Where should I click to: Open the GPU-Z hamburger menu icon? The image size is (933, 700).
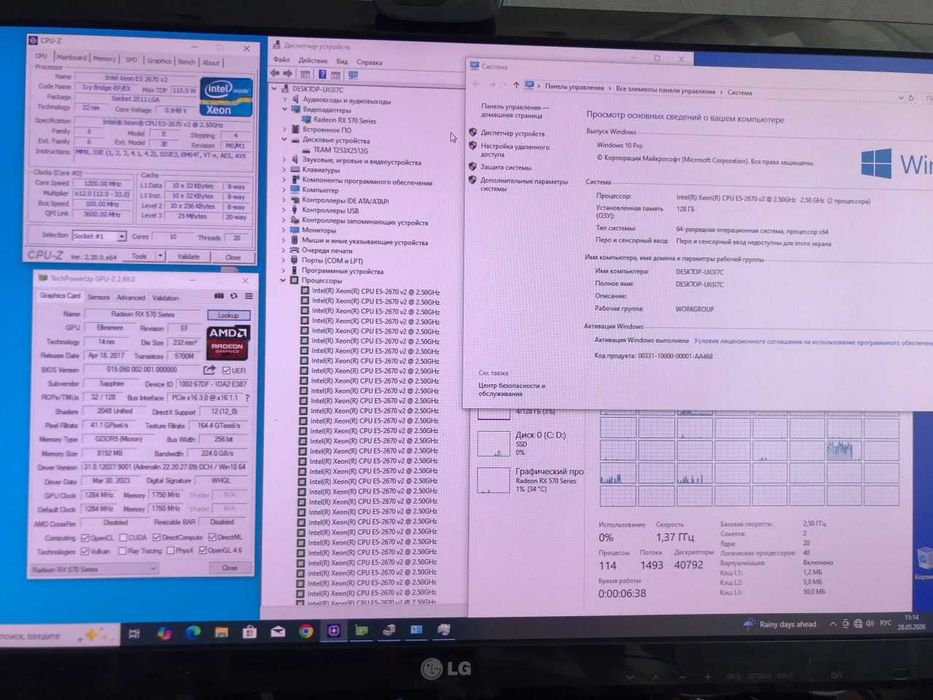(x=249, y=296)
